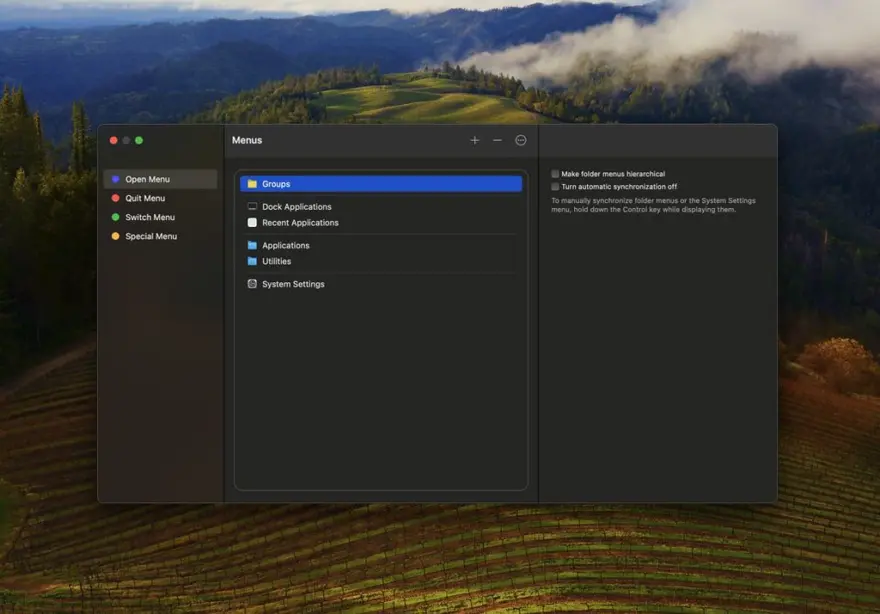Select the Recent Applications text
This screenshot has height=614, width=880.
300,223
